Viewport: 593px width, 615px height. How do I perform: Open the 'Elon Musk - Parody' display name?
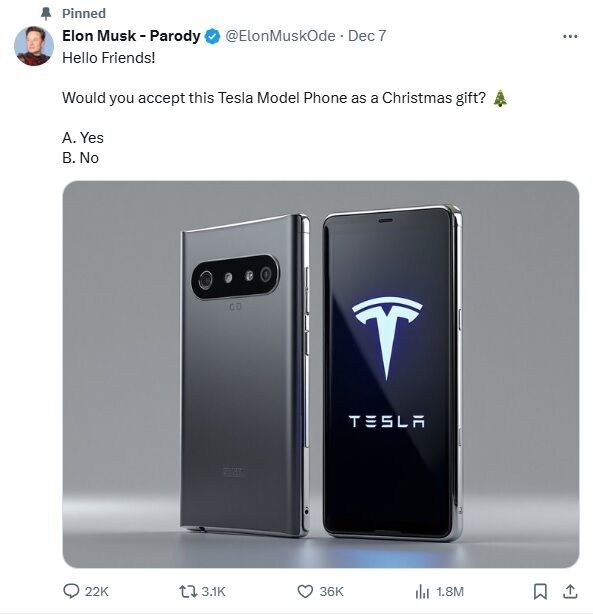click(x=131, y=36)
